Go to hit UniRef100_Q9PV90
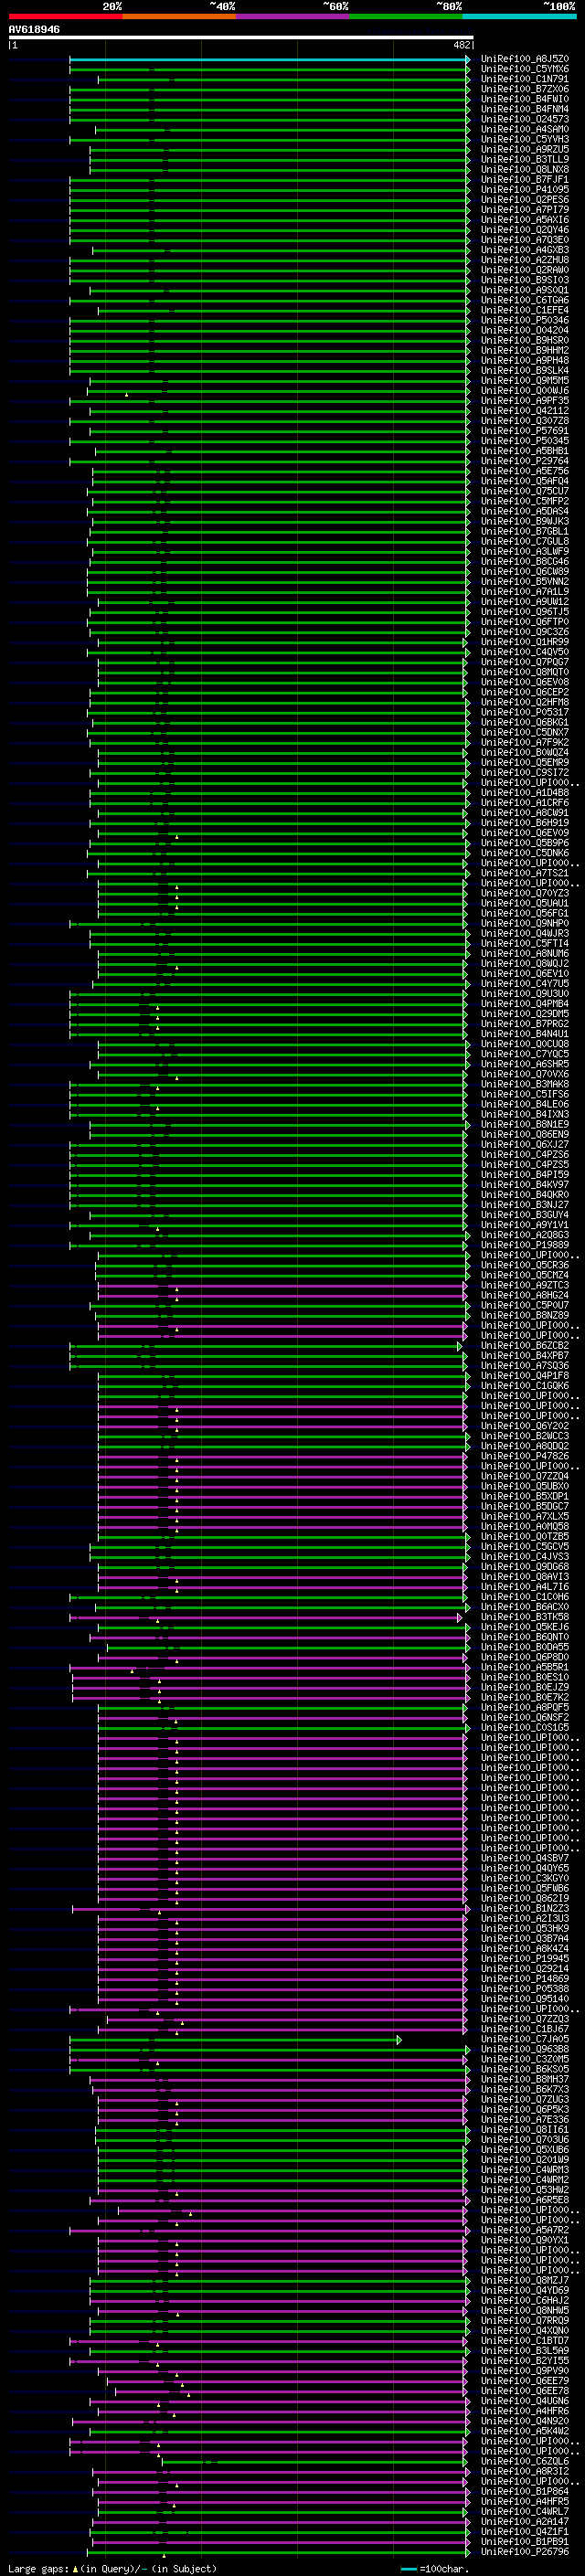Image resolution: width=585 pixels, height=2576 pixels. pos(525,2370)
